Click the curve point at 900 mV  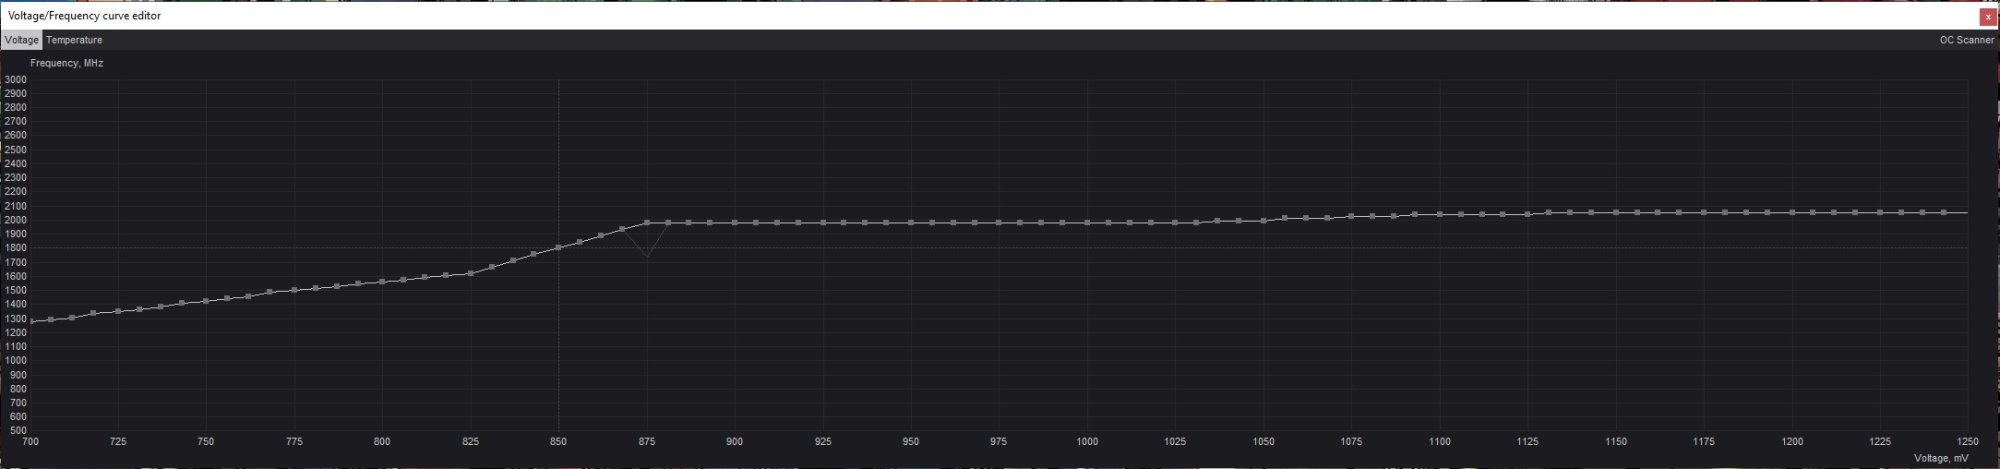tap(735, 223)
